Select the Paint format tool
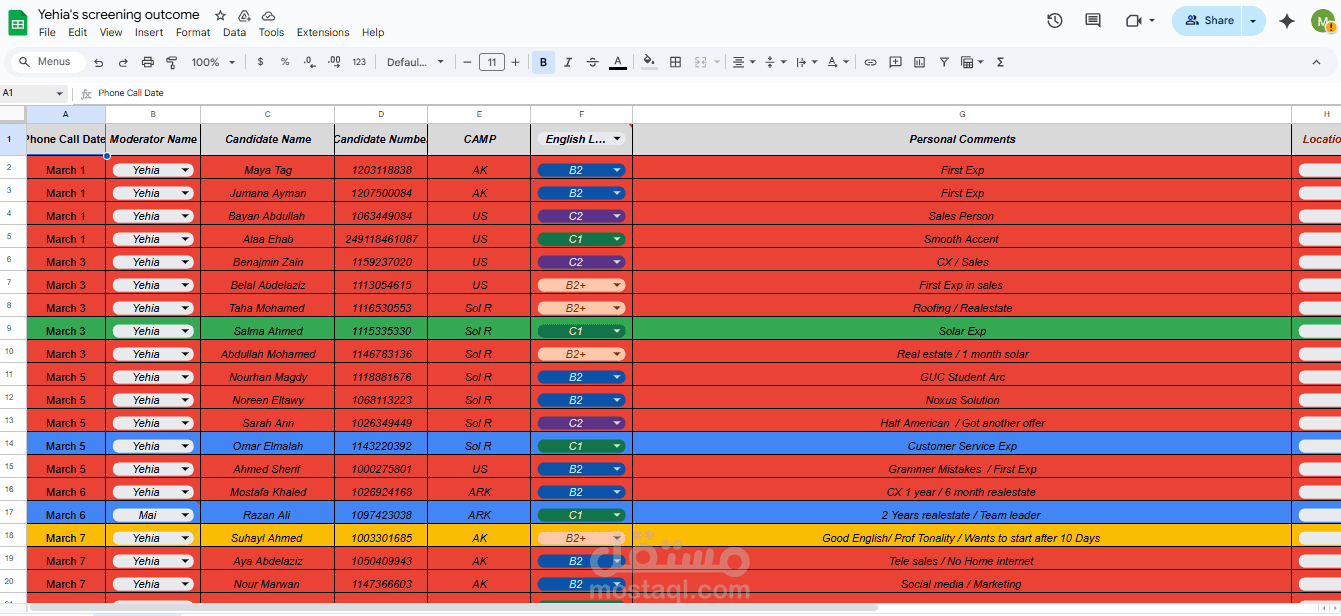The width and height of the screenshot is (1341, 616). (172, 62)
